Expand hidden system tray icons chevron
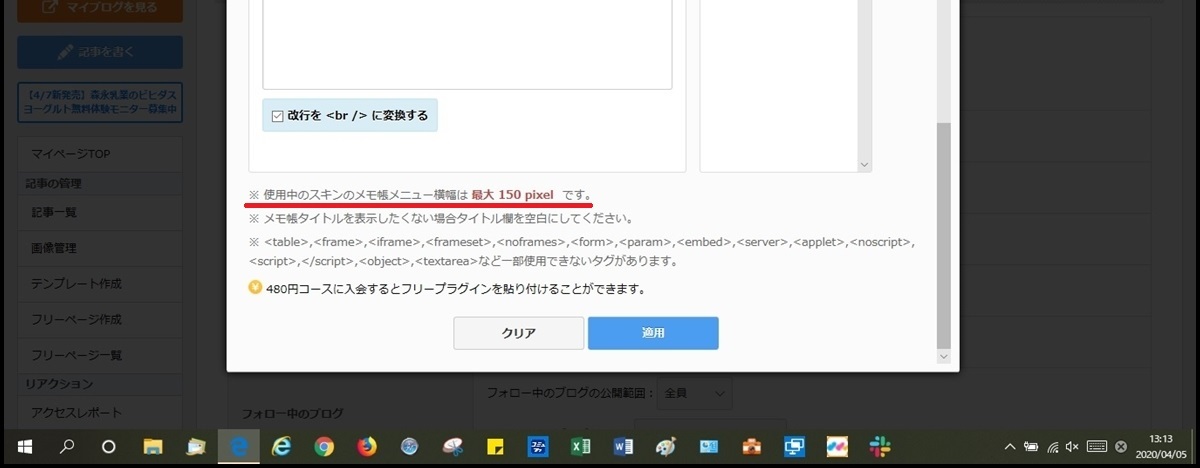This screenshot has width=1200, height=468. 1010,447
